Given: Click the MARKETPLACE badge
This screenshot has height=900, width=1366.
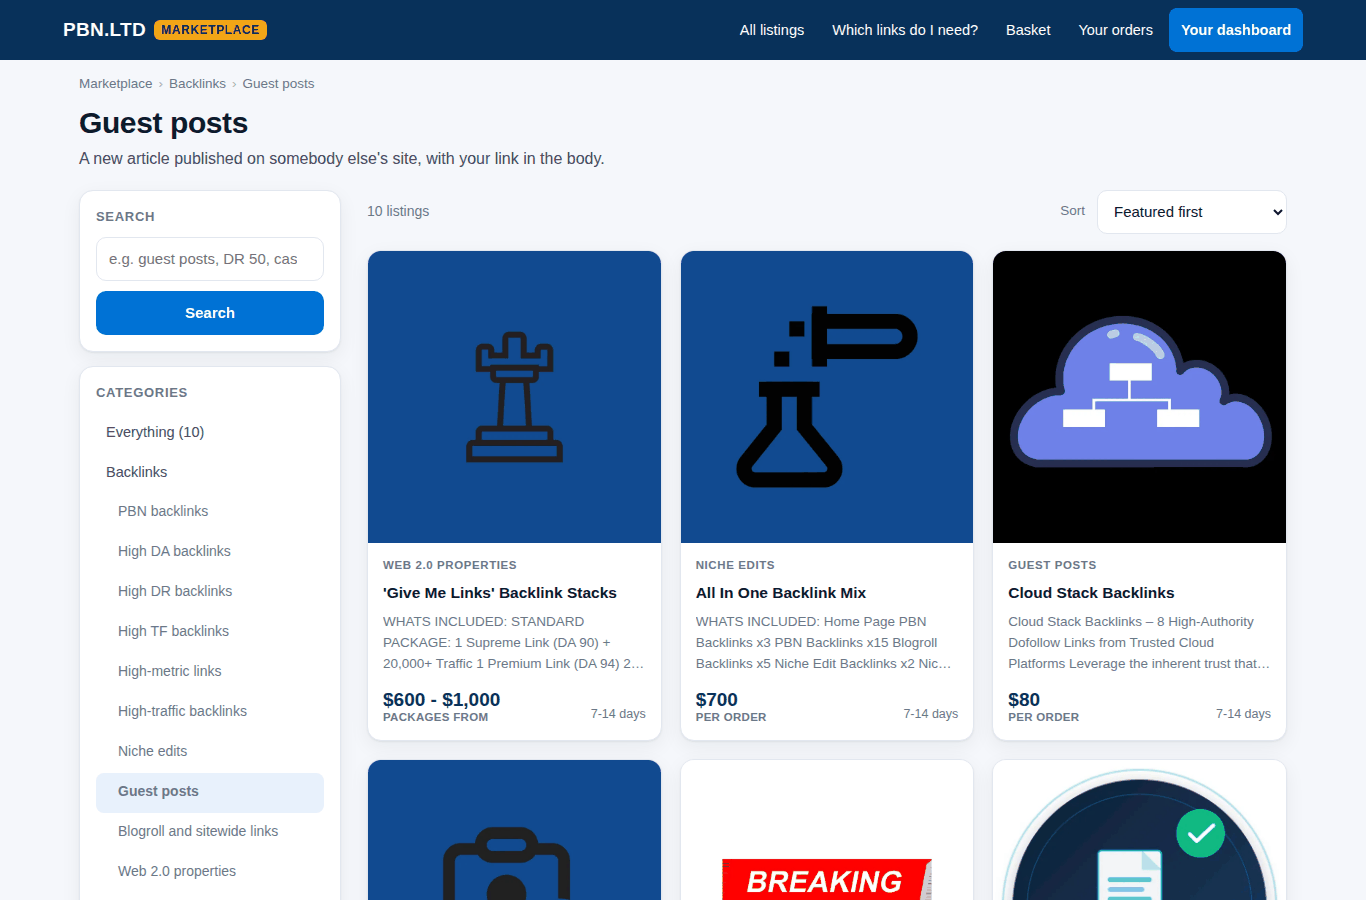Looking at the screenshot, I should tap(210, 30).
